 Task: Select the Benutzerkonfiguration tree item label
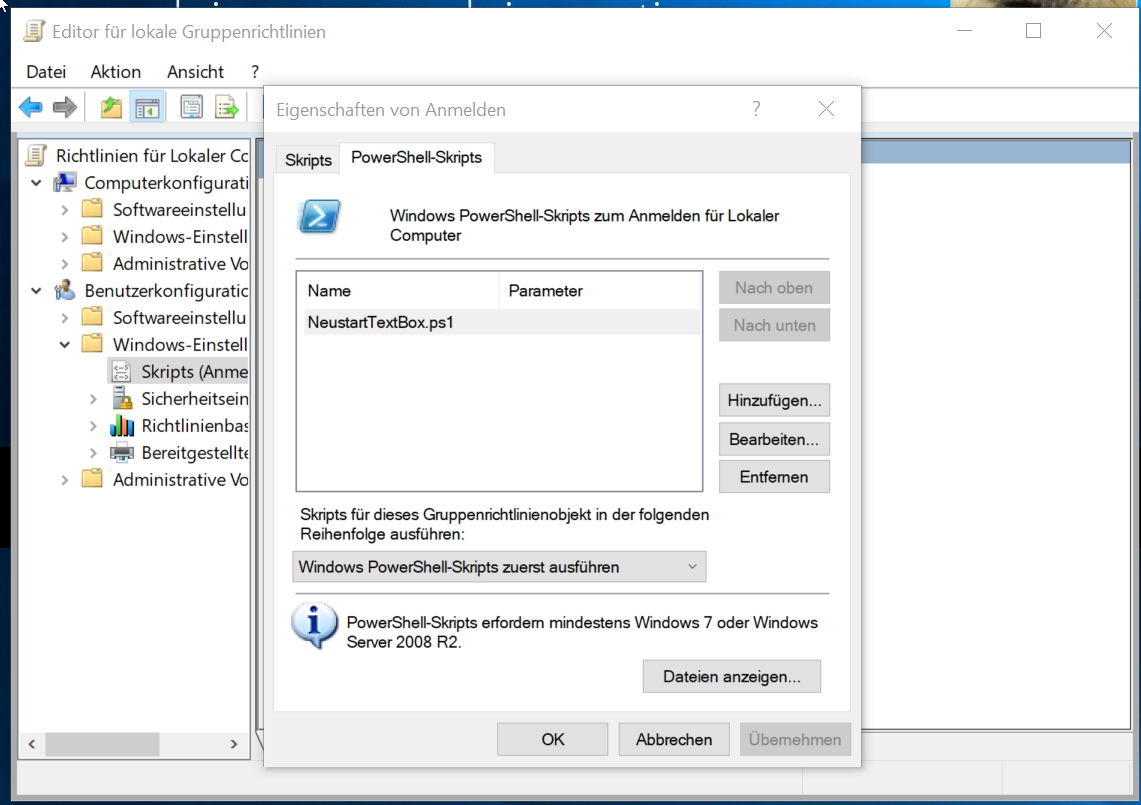pyautogui.click(x=166, y=290)
